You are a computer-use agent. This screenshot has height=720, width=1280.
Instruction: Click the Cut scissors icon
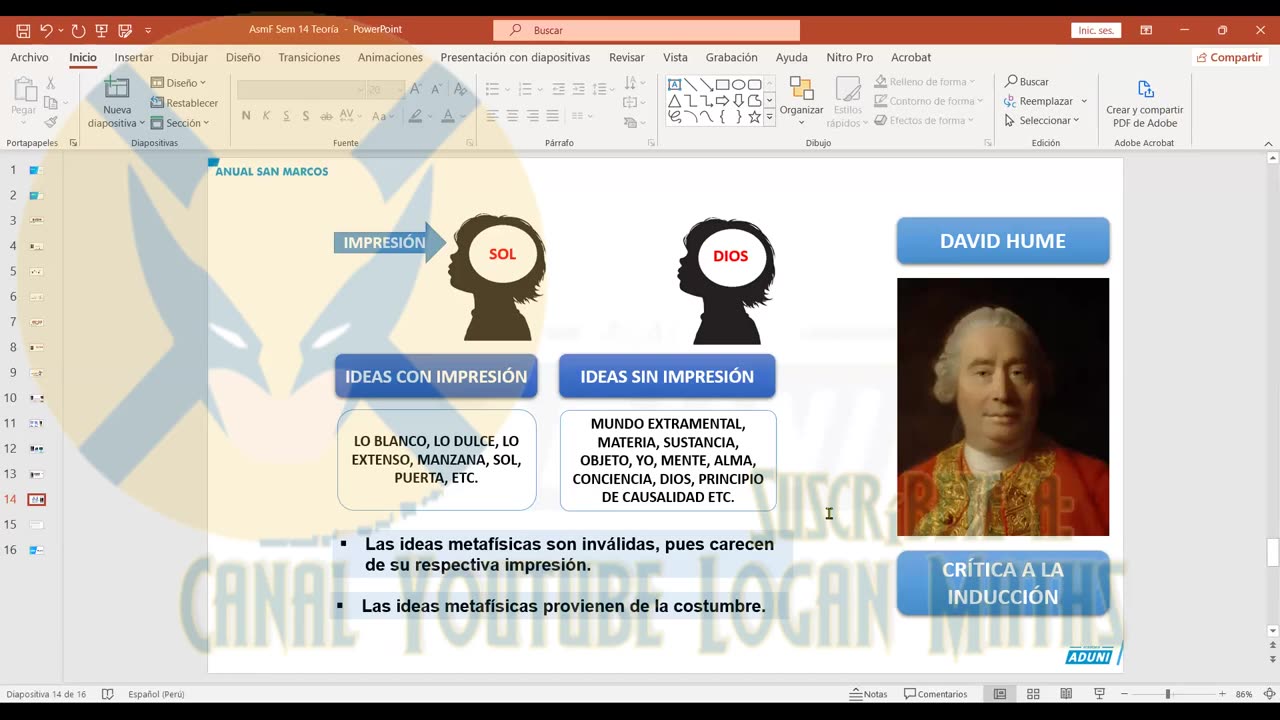click(51, 85)
